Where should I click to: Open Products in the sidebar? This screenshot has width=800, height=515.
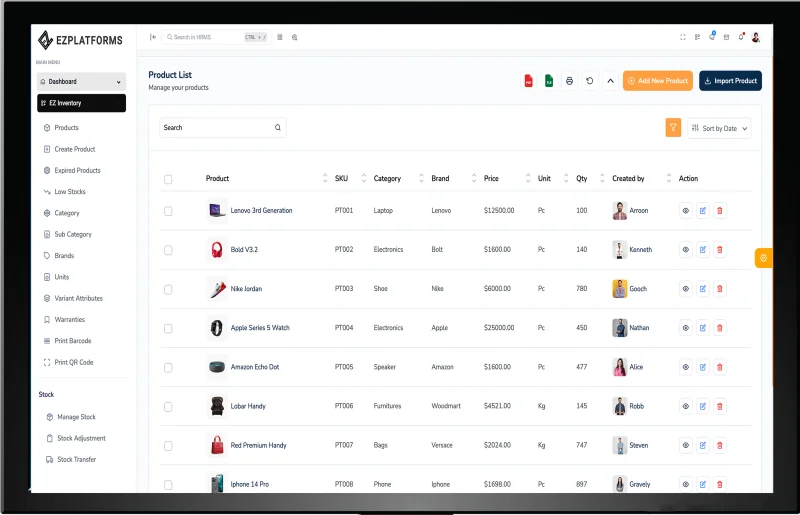(61, 128)
